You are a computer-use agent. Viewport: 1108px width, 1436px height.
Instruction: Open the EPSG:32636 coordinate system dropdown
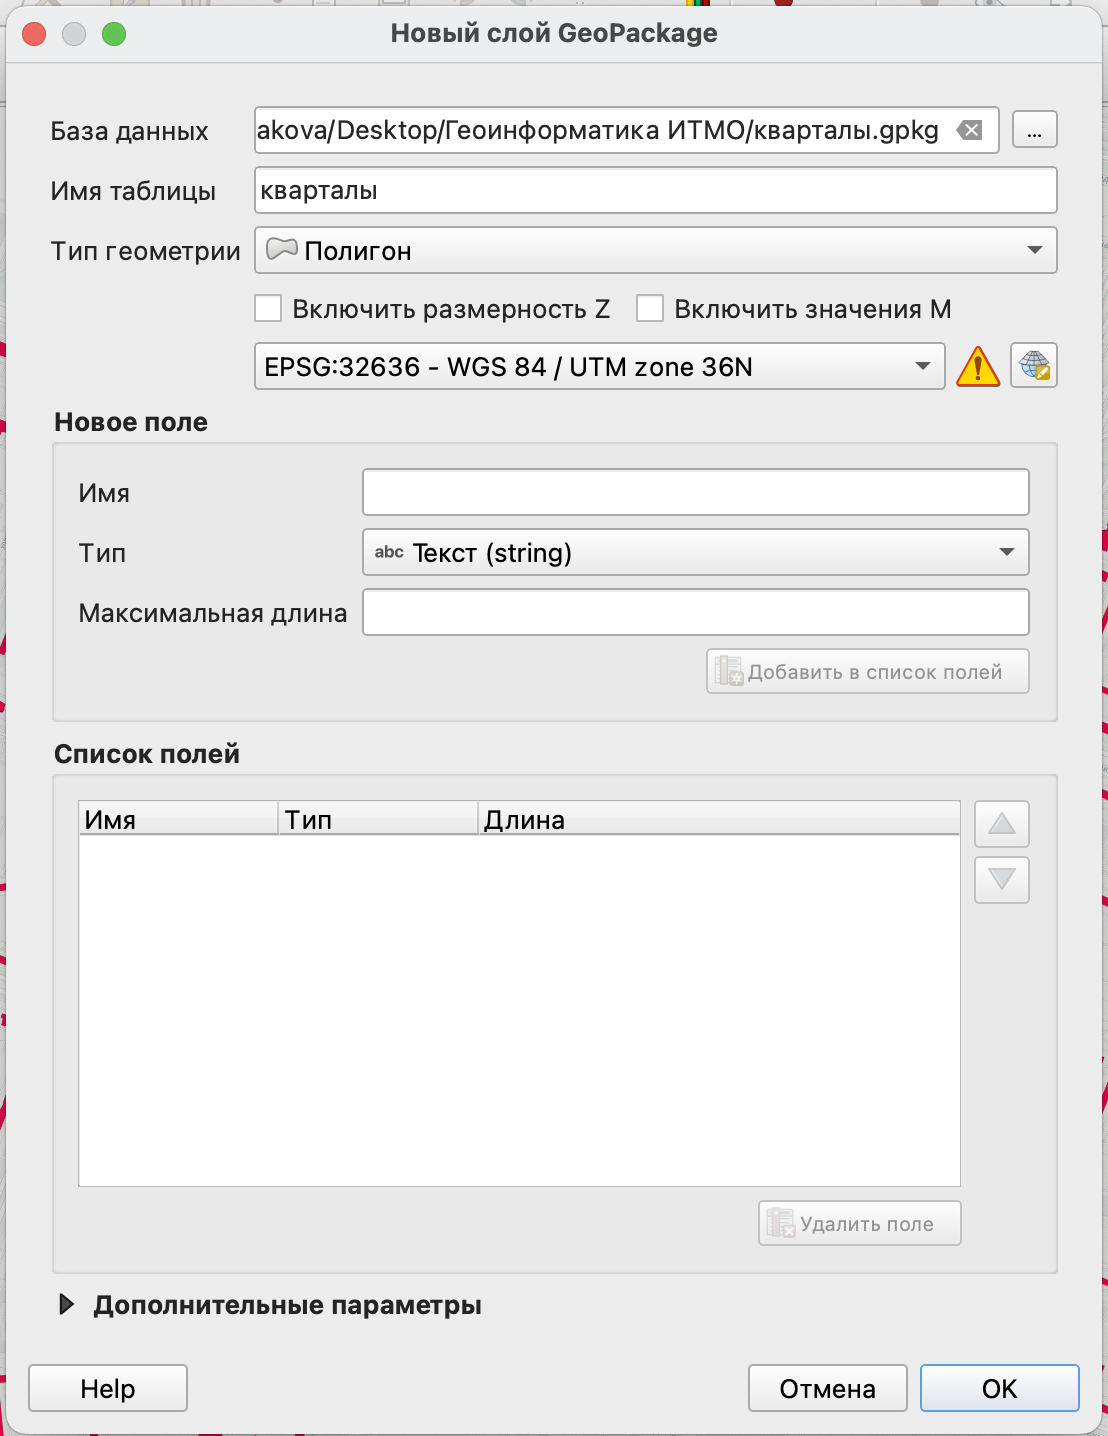(x=599, y=367)
